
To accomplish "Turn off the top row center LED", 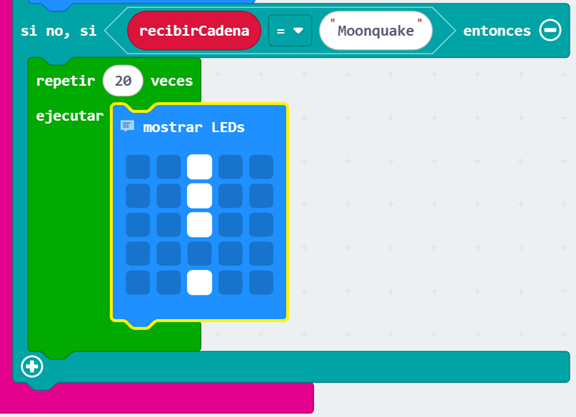I will [199, 167].
